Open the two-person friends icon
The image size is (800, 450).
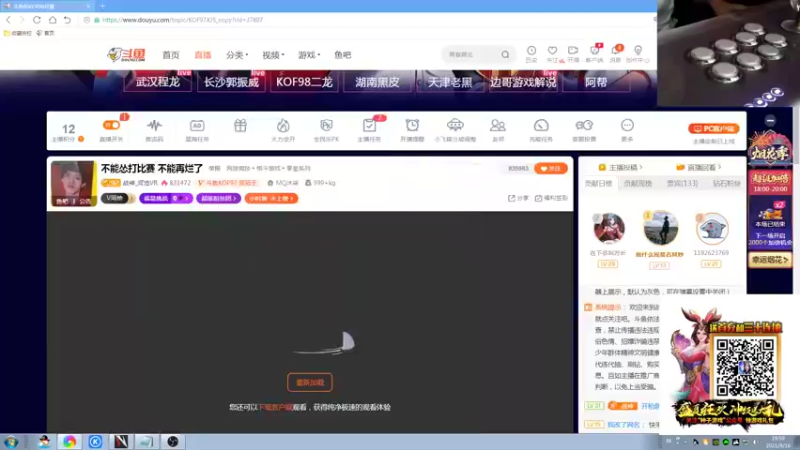[497, 126]
